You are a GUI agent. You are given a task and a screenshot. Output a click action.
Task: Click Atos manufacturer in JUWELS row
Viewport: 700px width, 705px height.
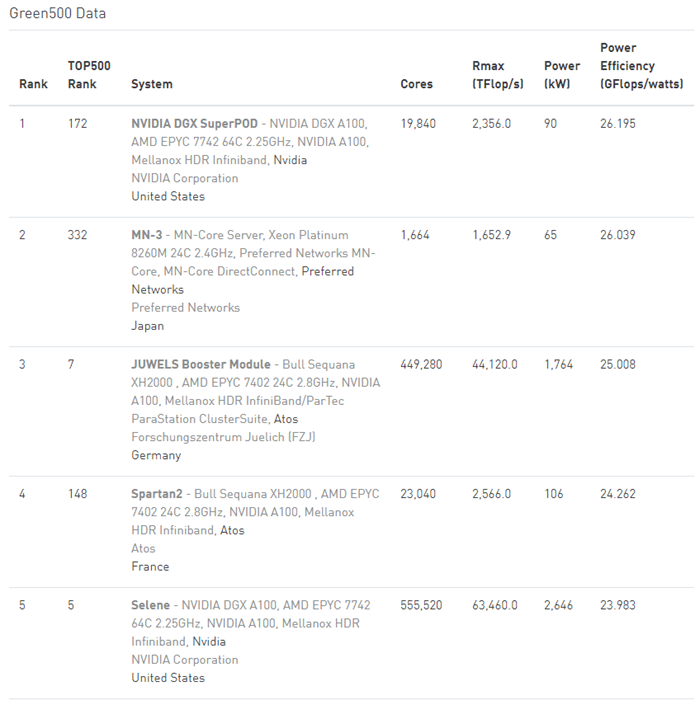286,419
